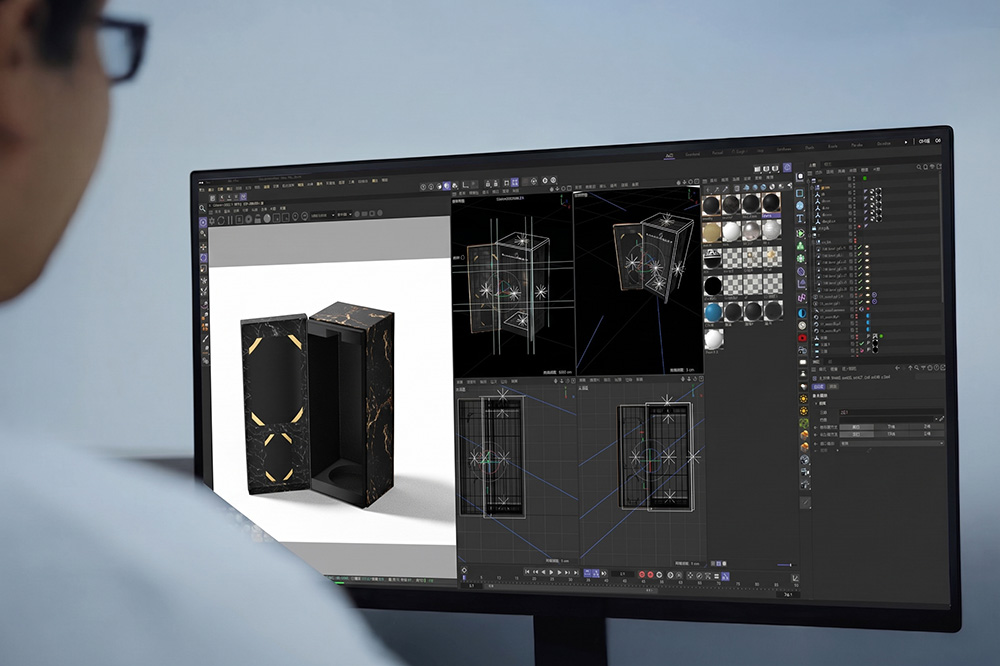Viewport: 1000px width, 666px height.
Task: Select the purple-underlined active layout tab at top
Action: (x=669, y=155)
